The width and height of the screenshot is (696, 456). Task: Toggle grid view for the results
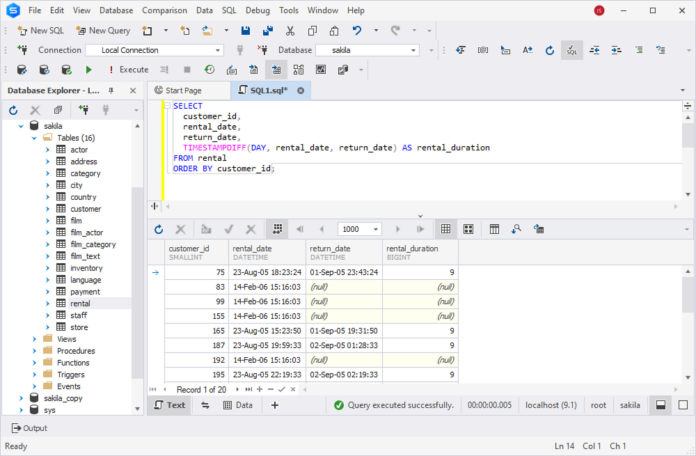coord(445,229)
